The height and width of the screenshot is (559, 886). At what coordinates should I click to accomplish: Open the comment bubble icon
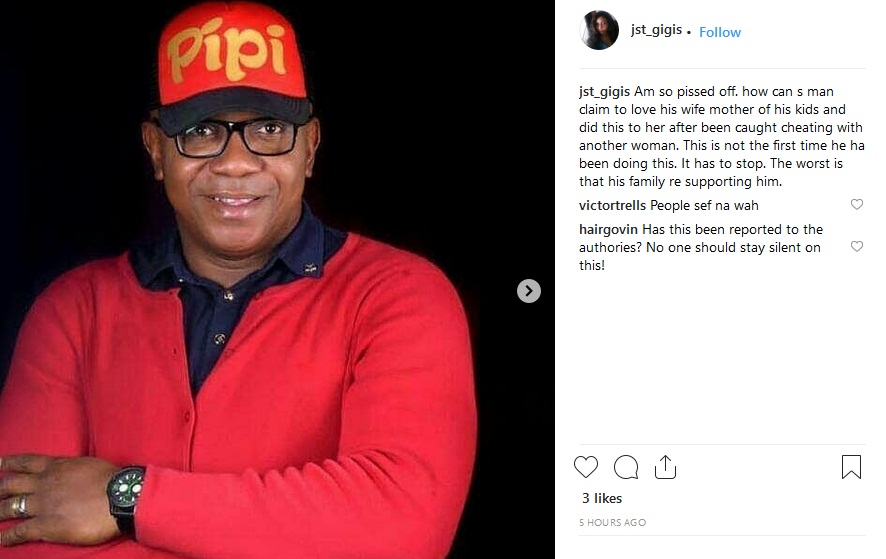(626, 467)
